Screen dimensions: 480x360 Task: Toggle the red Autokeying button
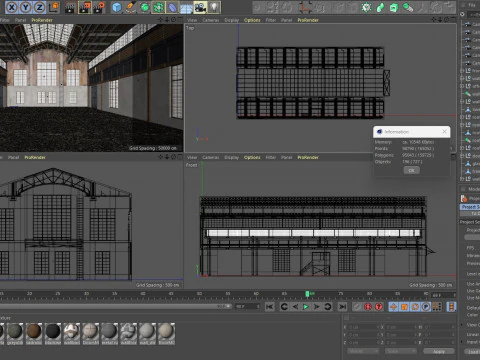[x=368, y=307]
